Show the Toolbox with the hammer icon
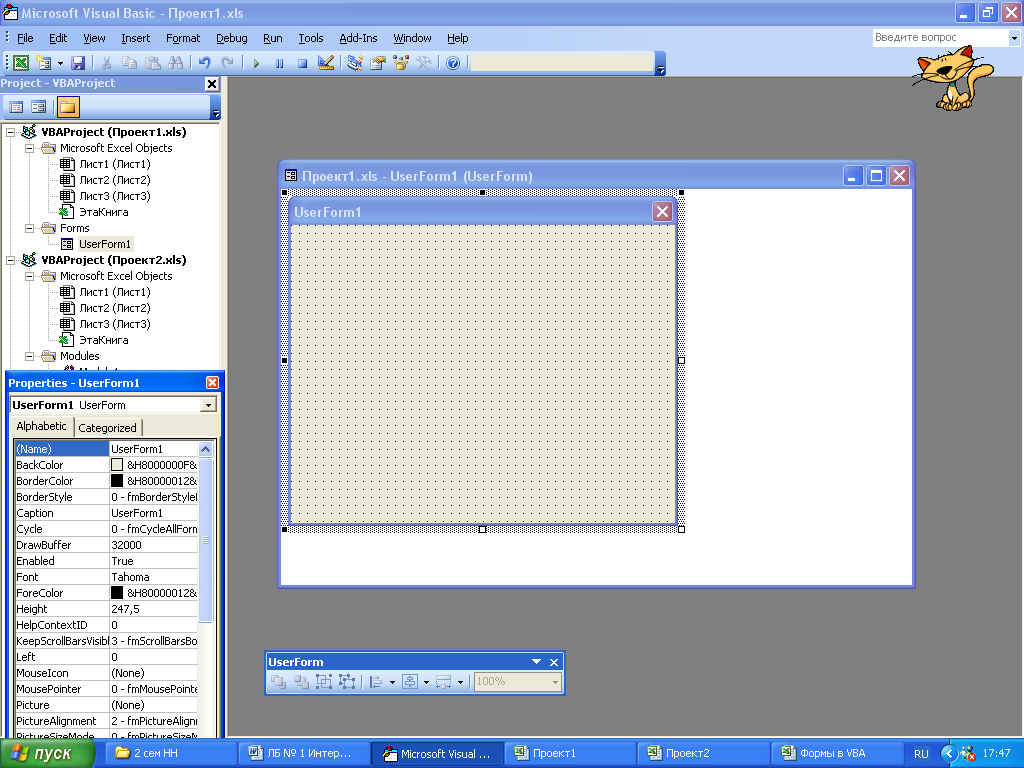This screenshot has height=768, width=1024. (x=424, y=63)
